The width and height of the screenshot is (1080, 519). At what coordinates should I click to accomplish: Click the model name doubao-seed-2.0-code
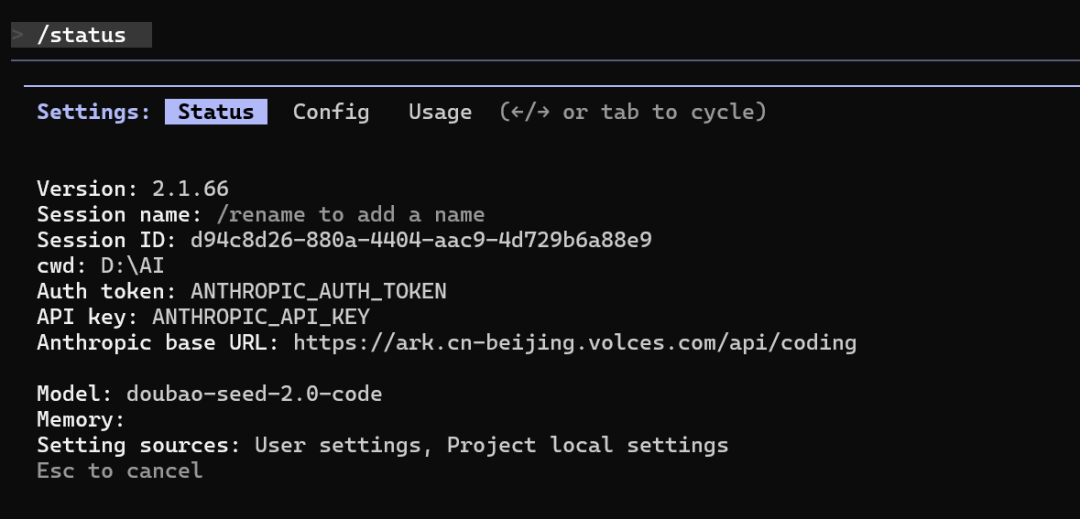coord(254,394)
